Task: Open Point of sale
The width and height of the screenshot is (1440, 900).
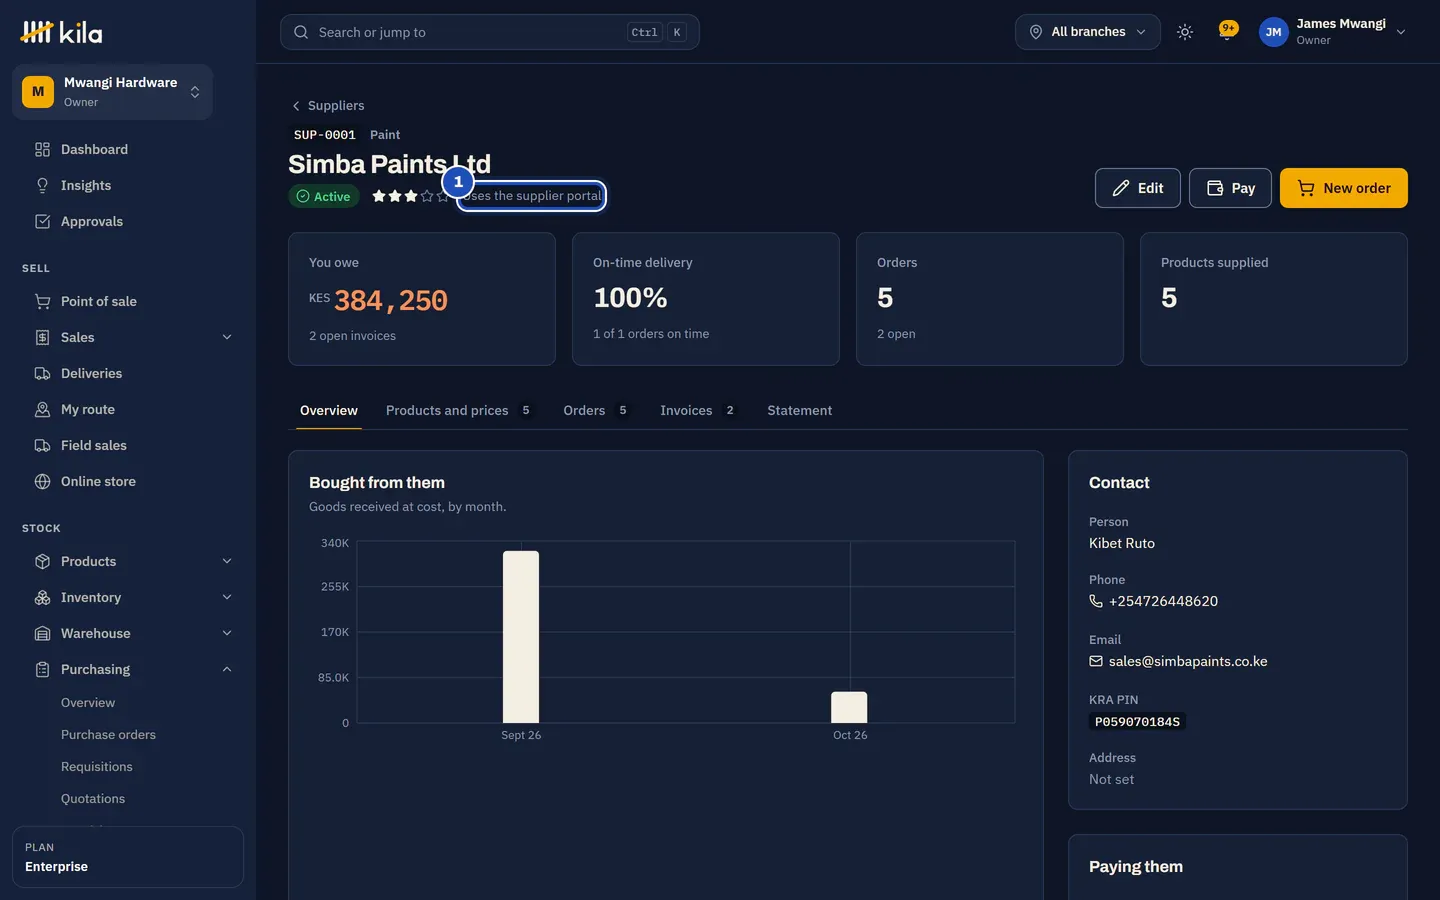Action: pyautogui.click(x=99, y=301)
